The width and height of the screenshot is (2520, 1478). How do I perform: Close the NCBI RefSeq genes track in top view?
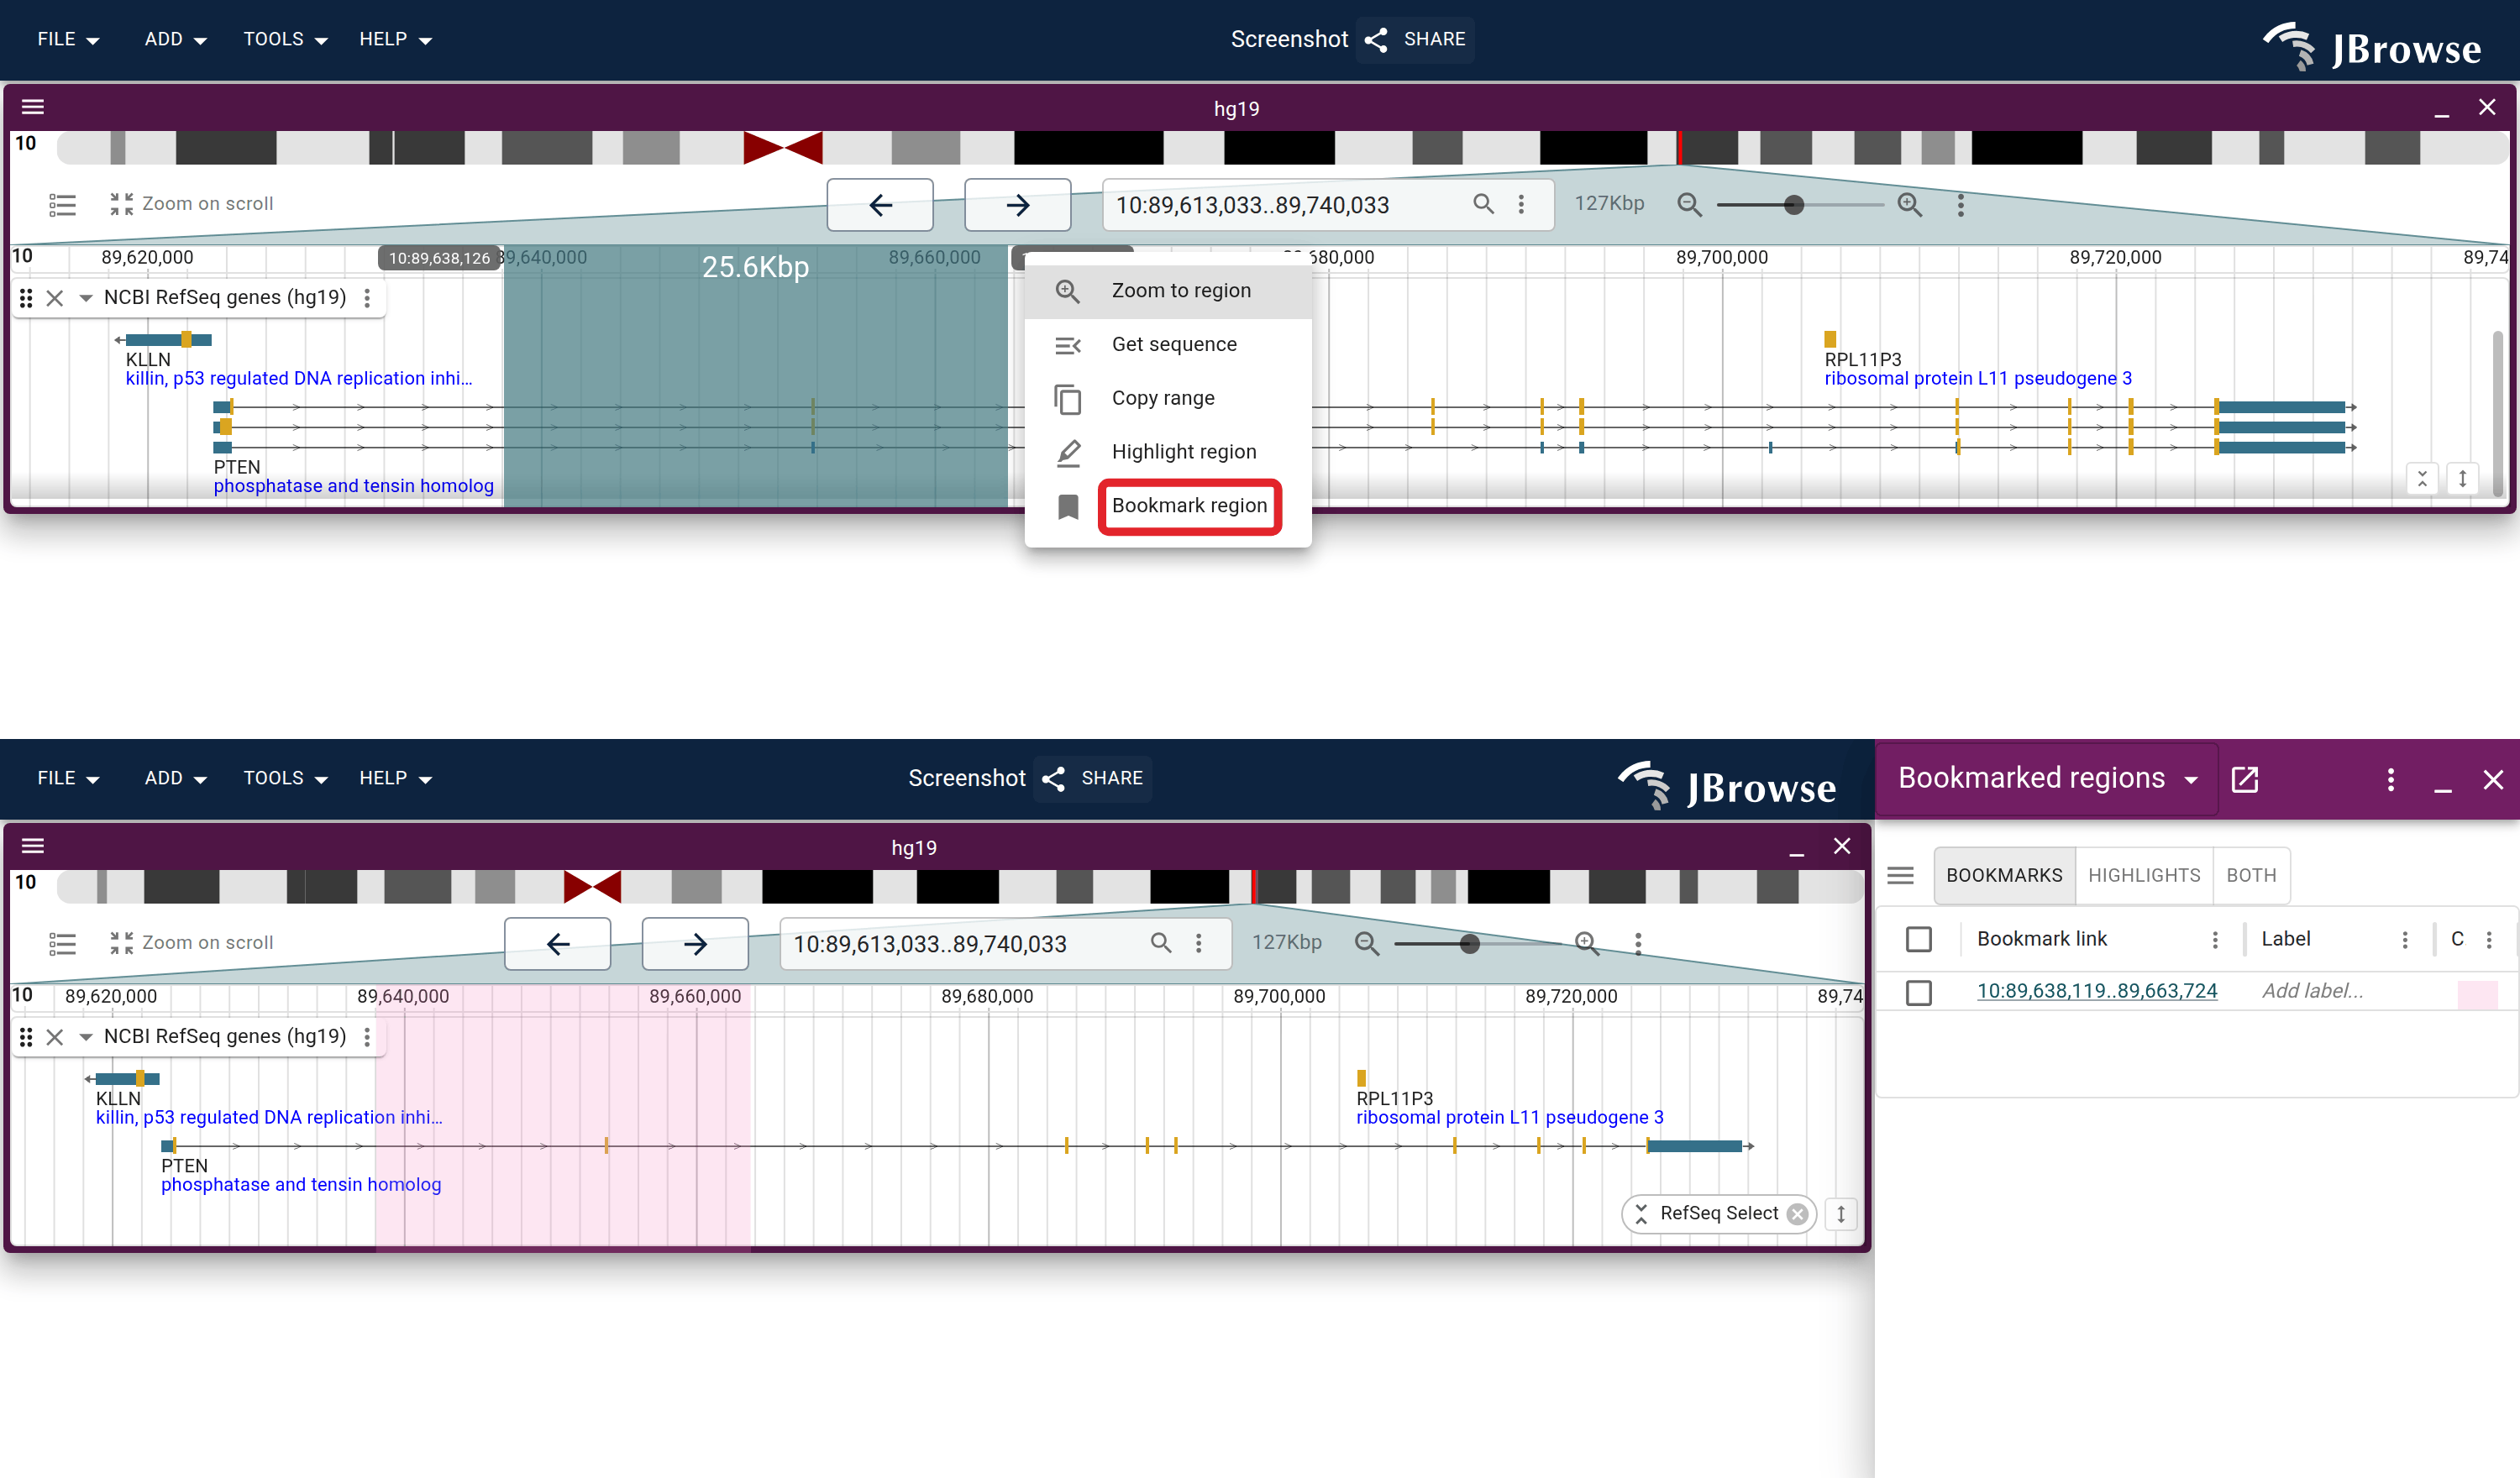55,298
